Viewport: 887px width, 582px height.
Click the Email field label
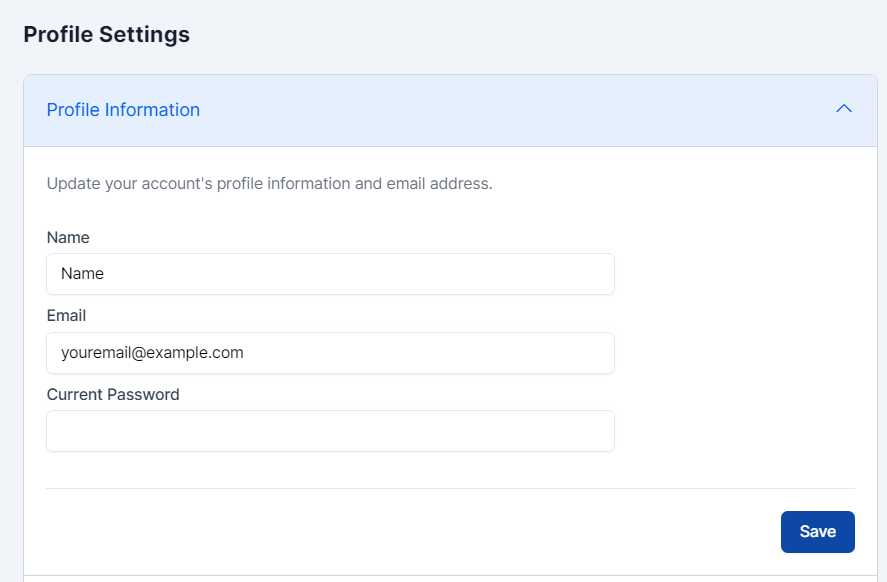pos(66,316)
